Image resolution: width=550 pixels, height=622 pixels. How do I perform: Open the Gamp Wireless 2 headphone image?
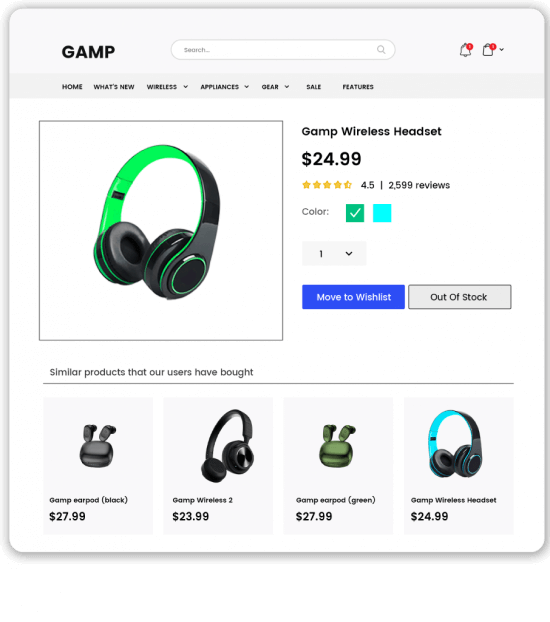[228, 445]
